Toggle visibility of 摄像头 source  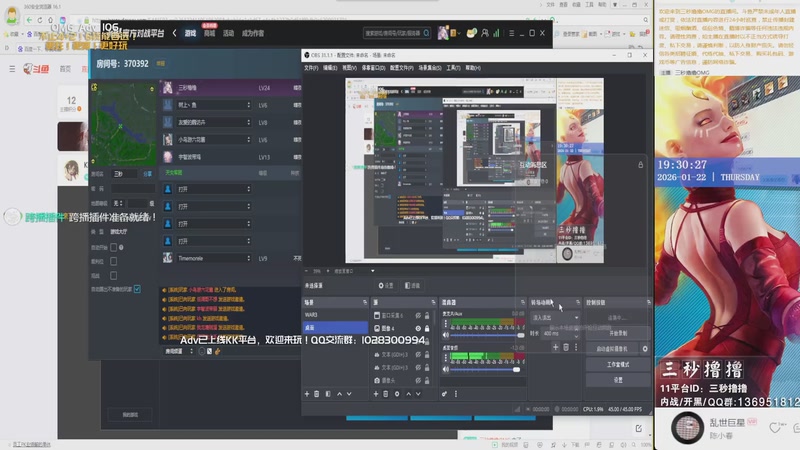point(418,381)
